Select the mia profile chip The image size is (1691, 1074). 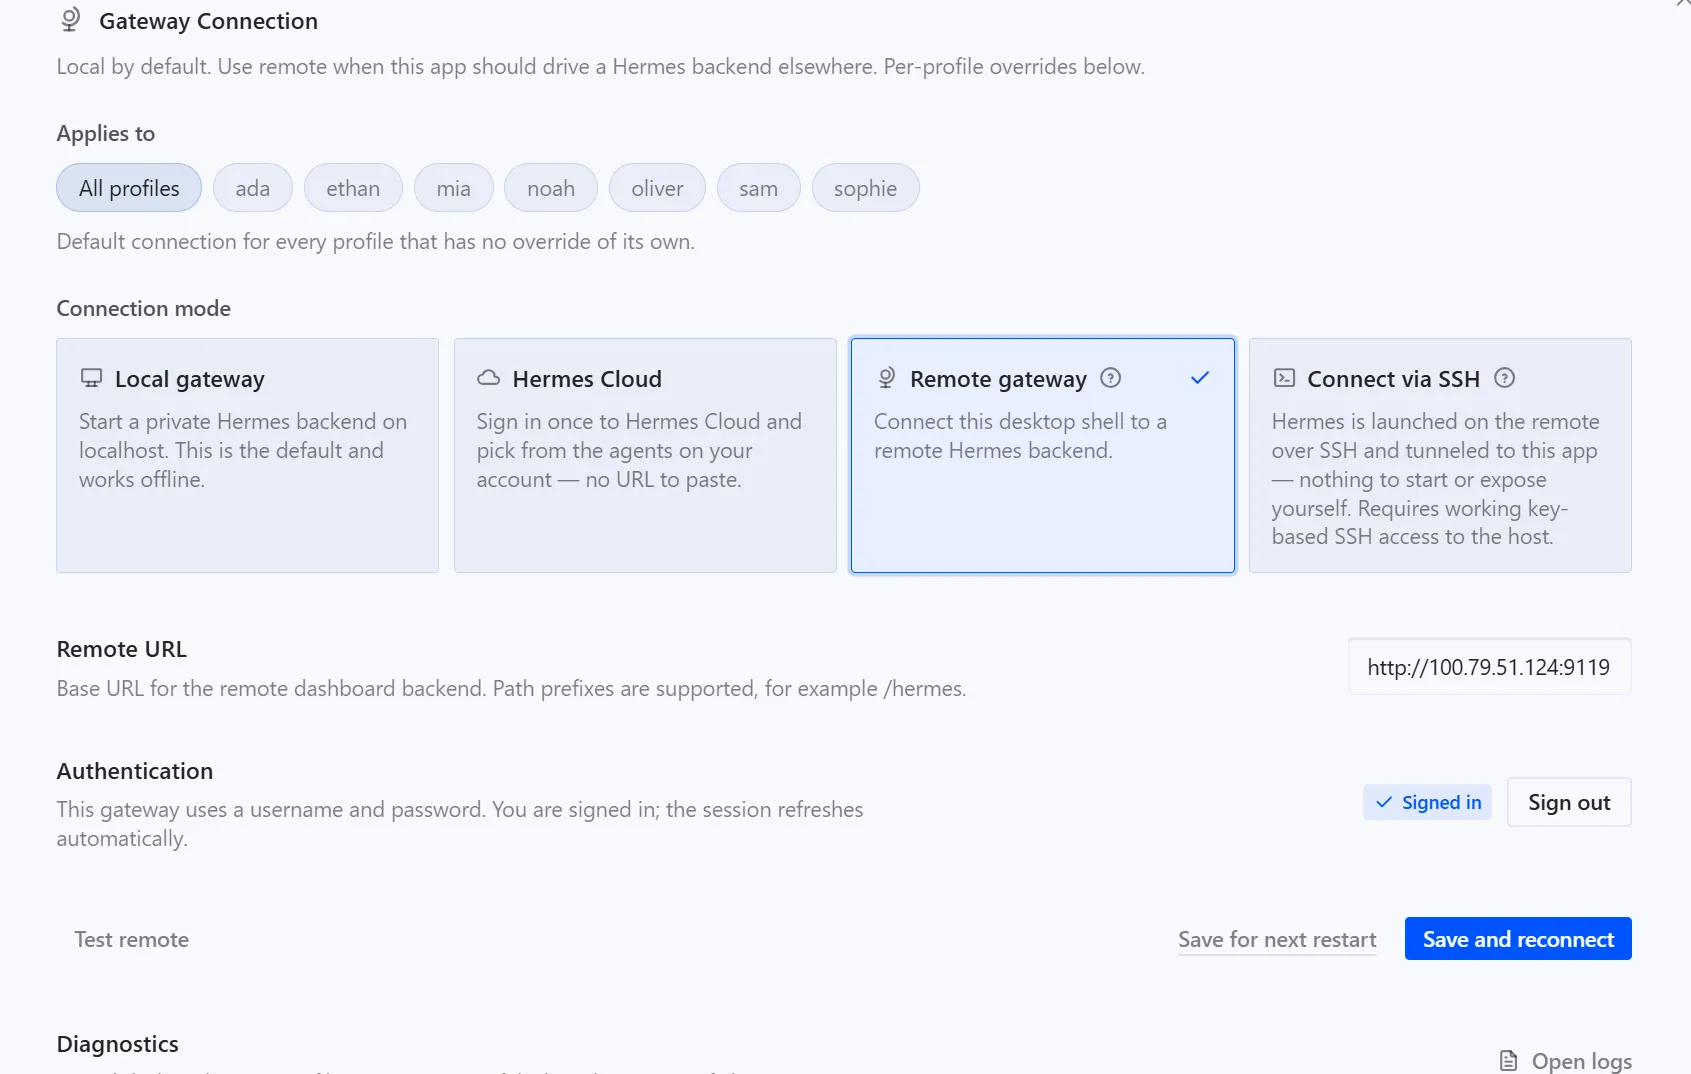[454, 188]
